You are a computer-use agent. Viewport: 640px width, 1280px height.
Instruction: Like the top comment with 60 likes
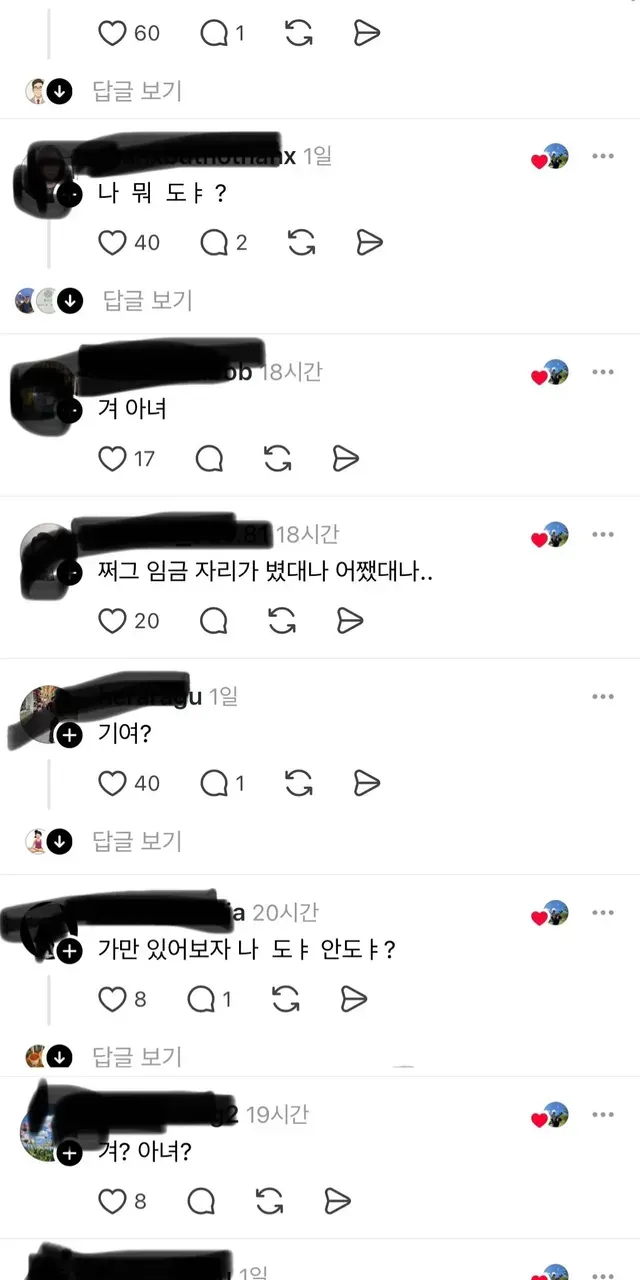pos(112,33)
